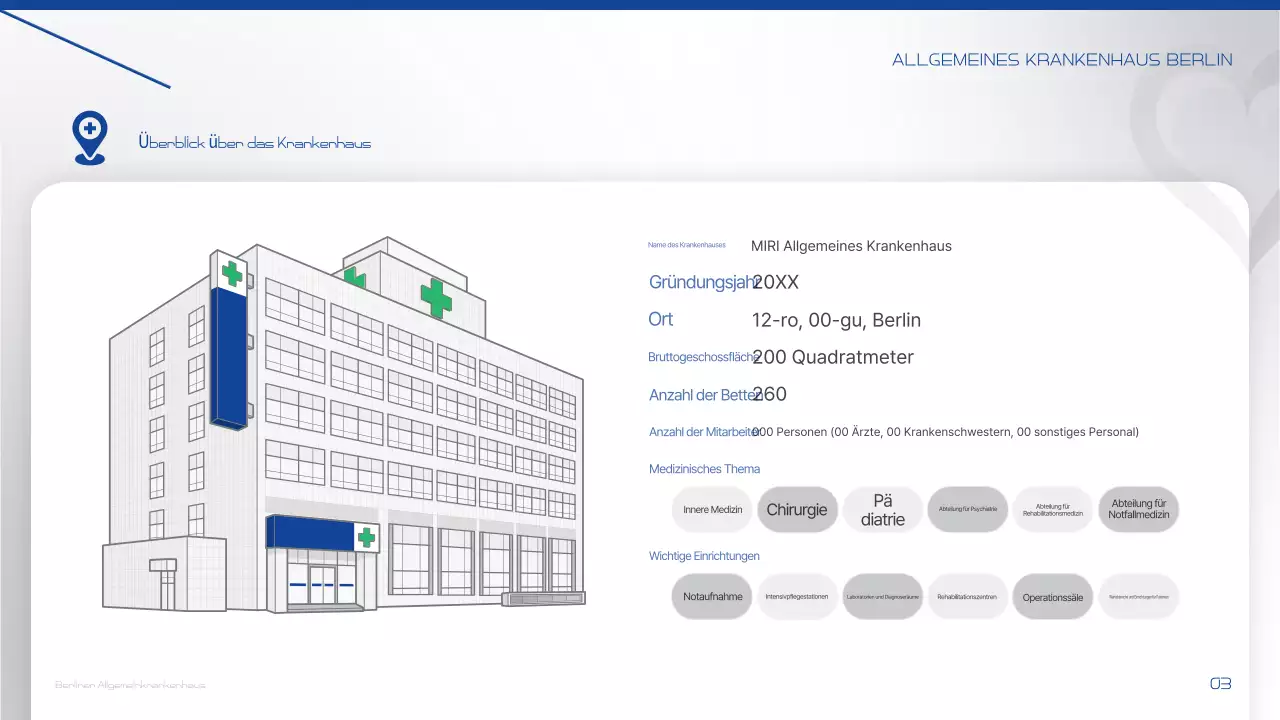Select the Rehabilitationszentren pill

pyautogui.click(x=967, y=596)
